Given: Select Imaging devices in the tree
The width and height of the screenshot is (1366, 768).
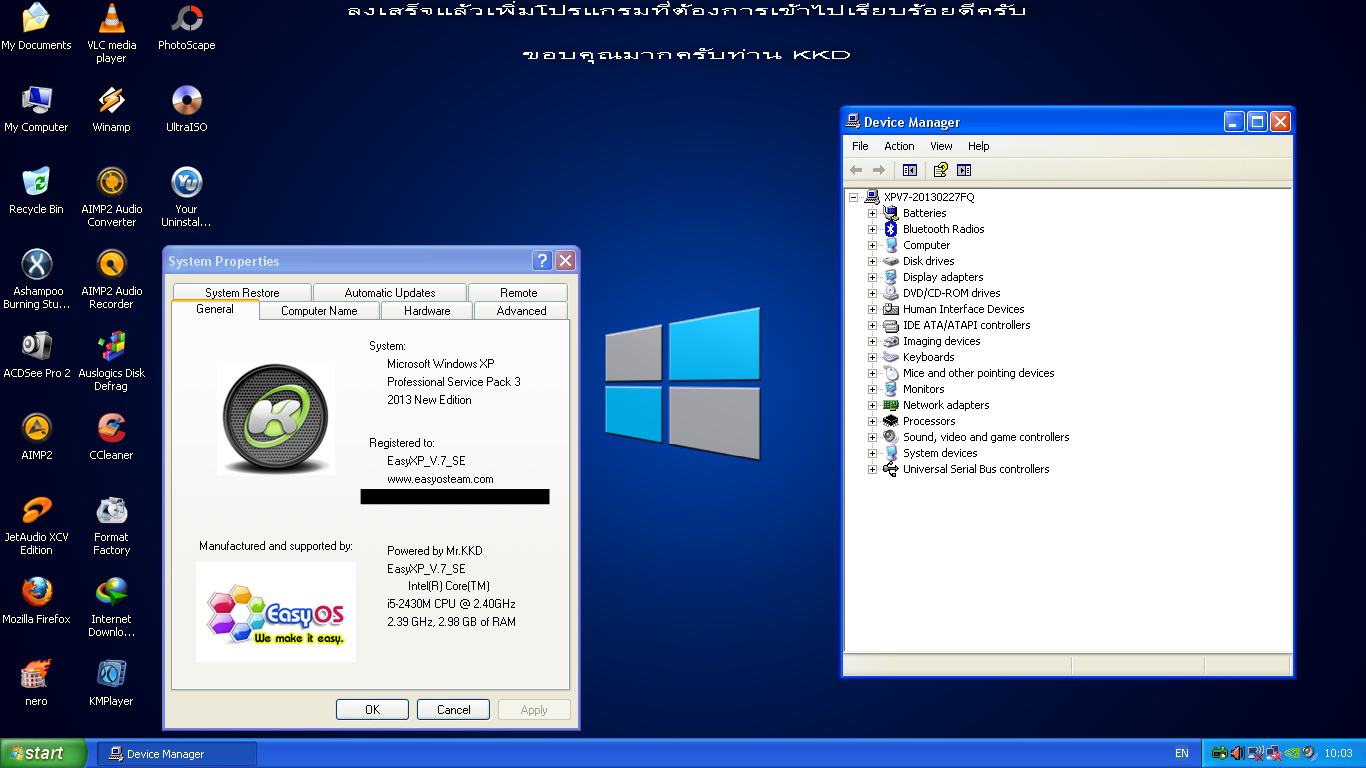Looking at the screenshot, I should click(941, 341).
